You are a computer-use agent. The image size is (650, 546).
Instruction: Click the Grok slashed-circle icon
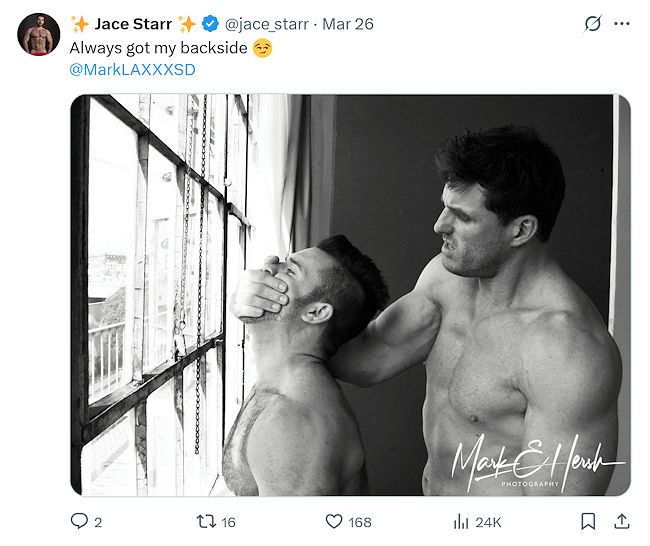592,24
